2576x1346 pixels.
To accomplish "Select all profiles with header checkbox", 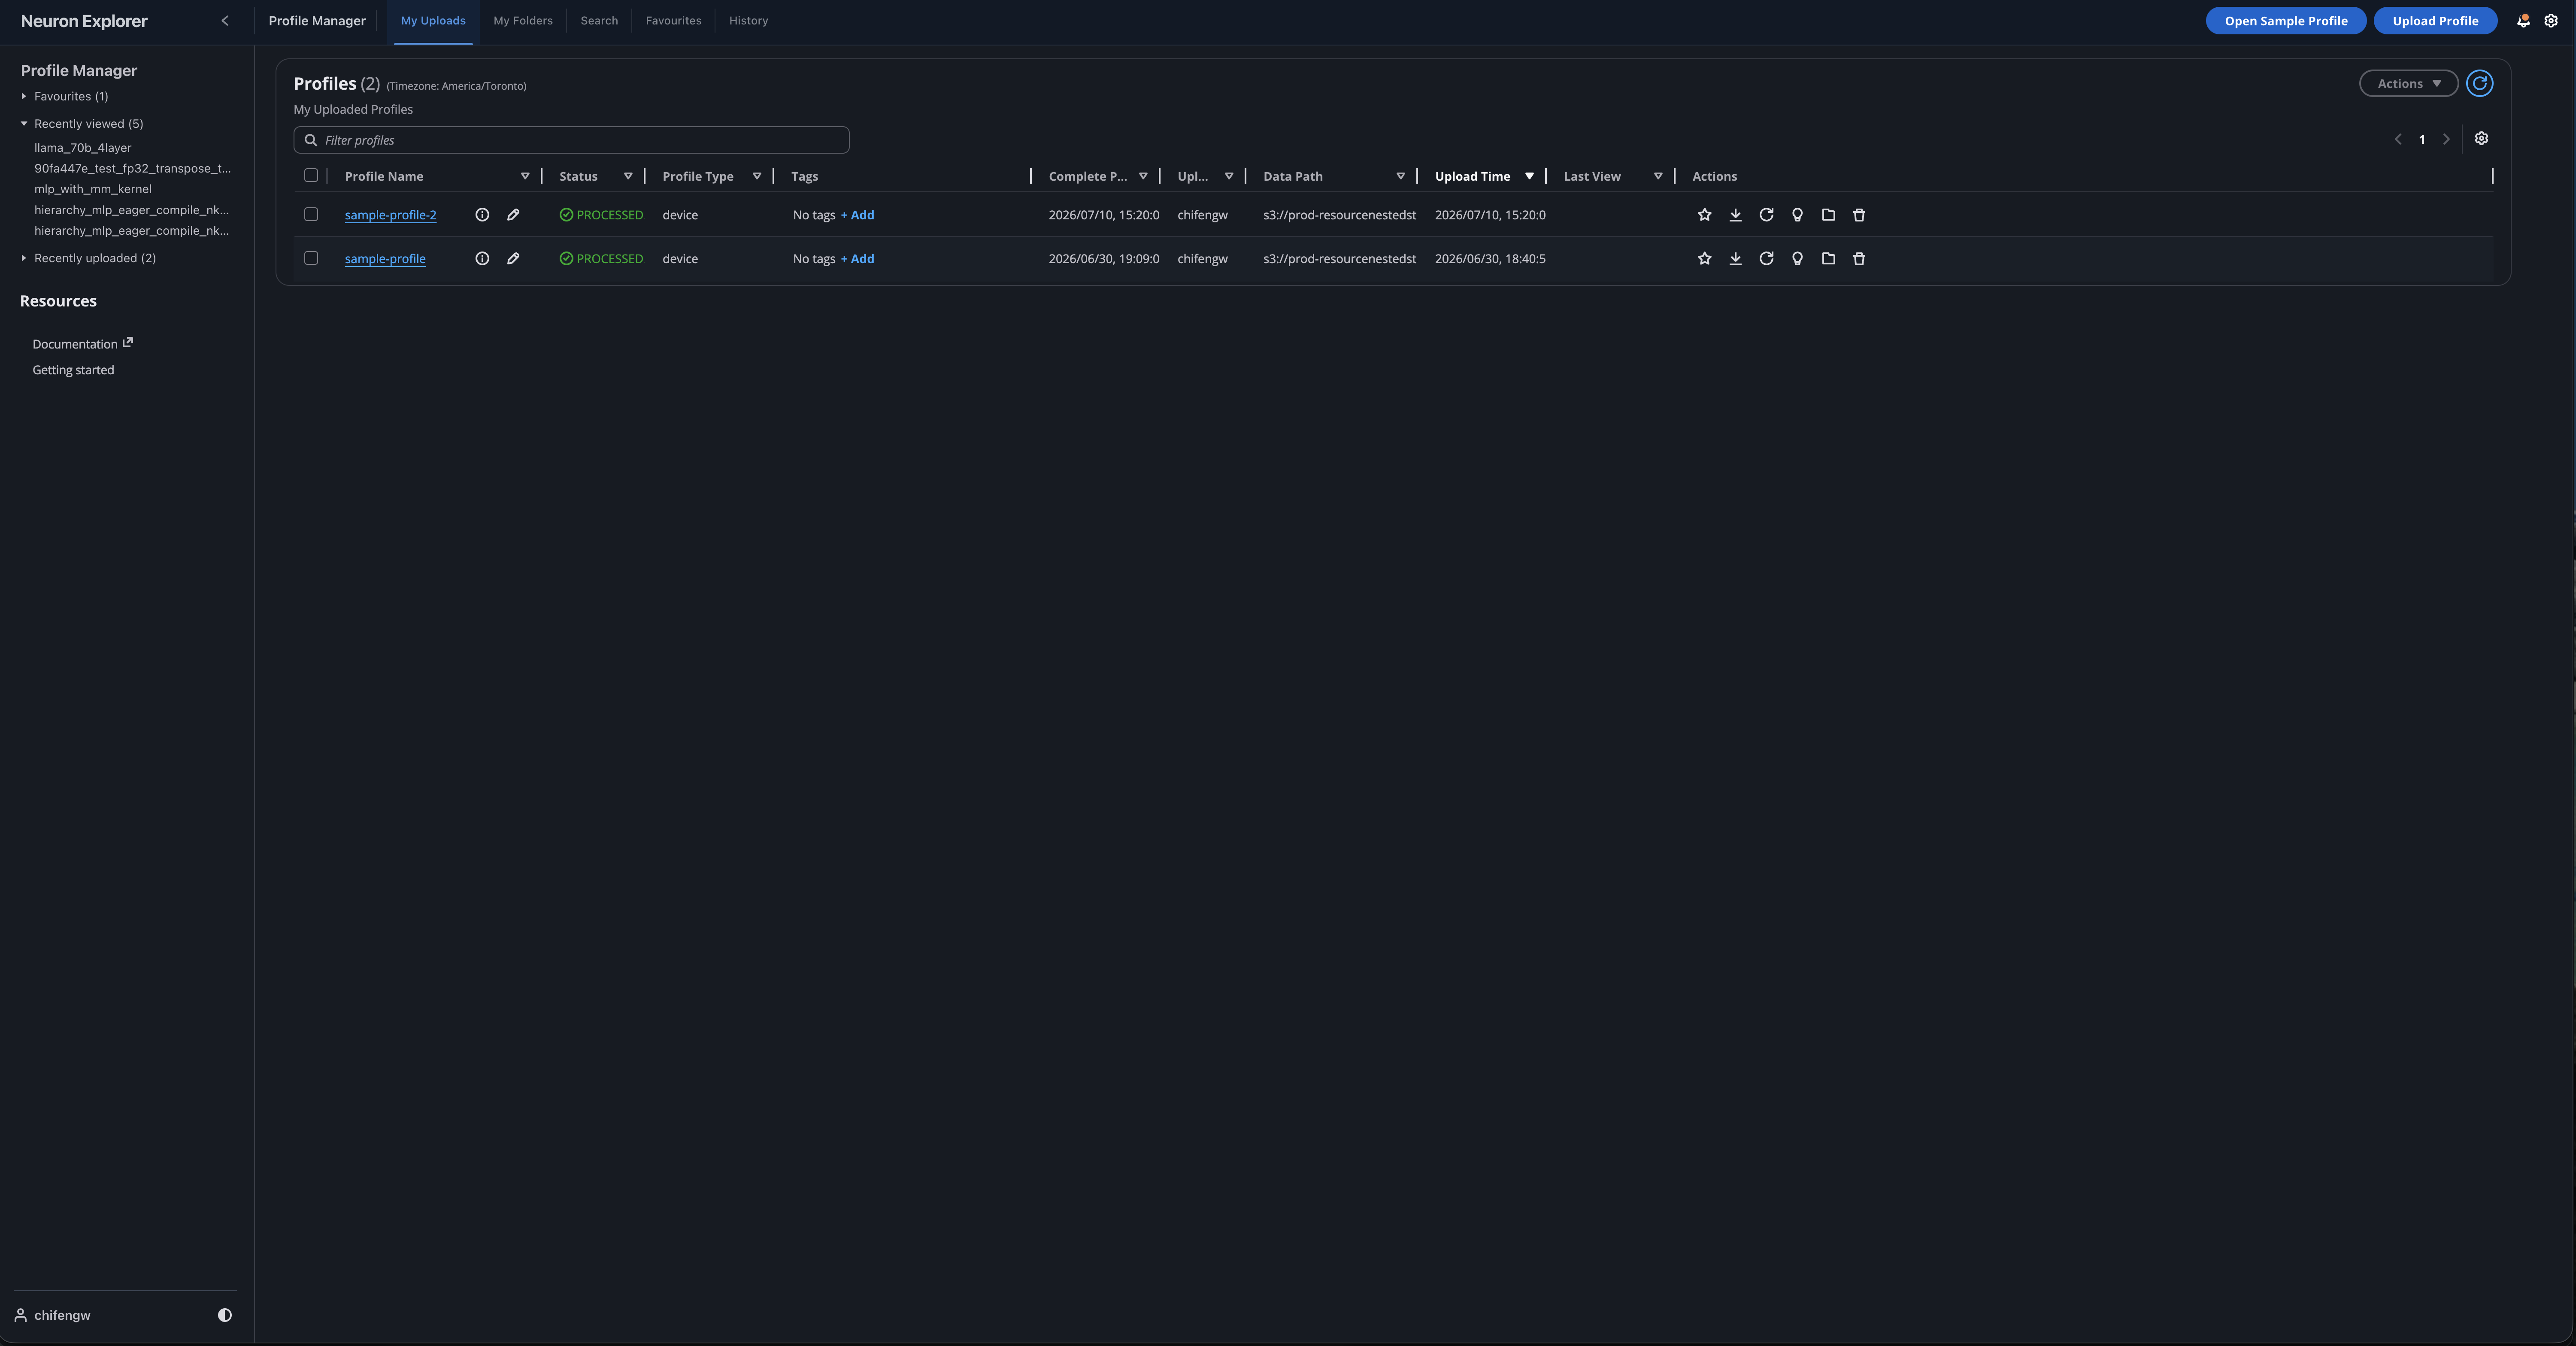I will tap(311, 175).
